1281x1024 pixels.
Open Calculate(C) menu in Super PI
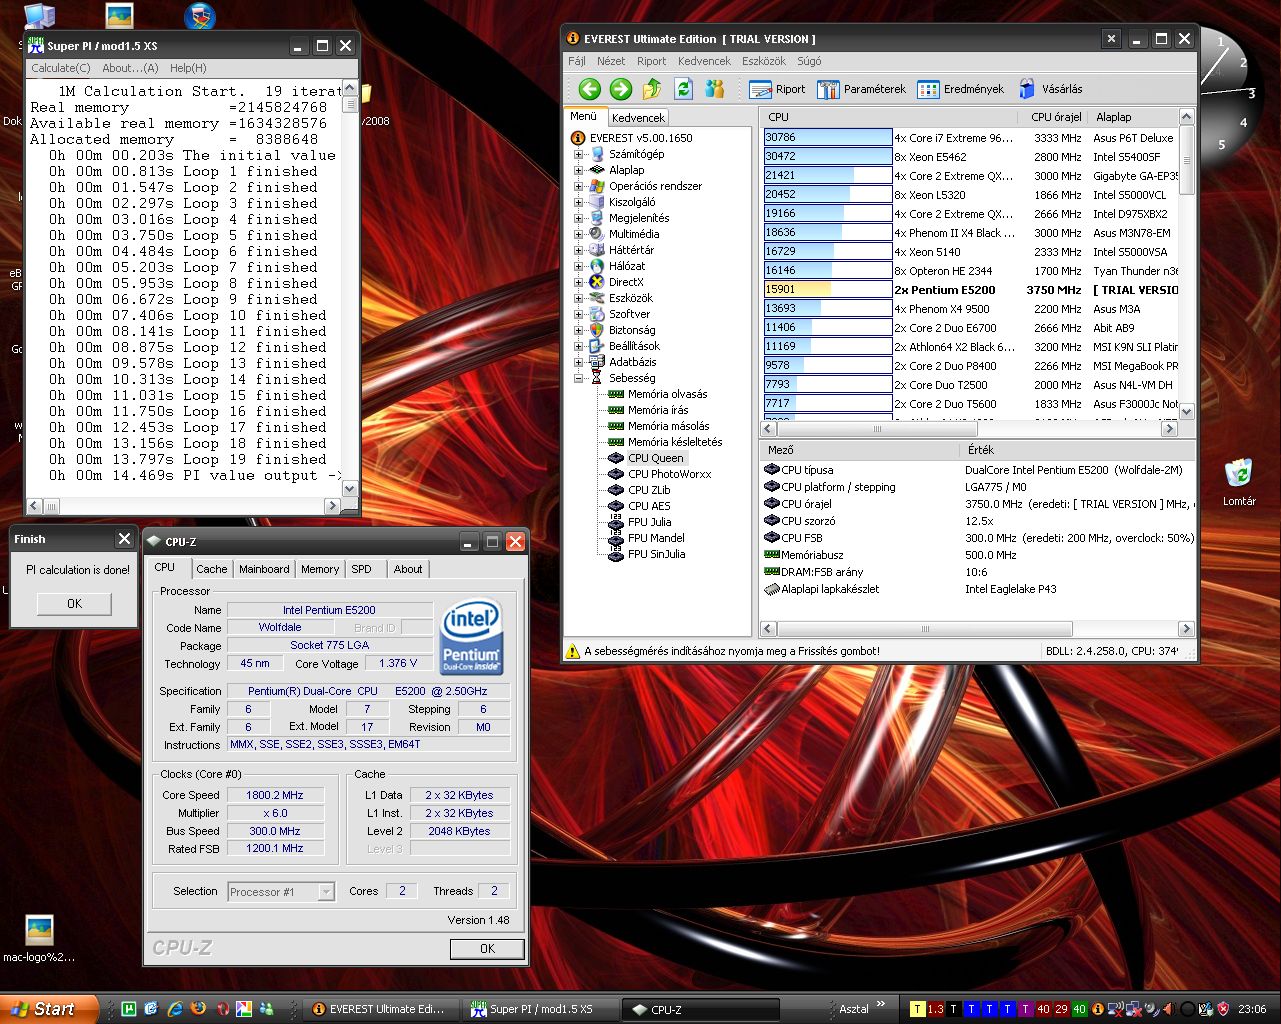pos(61,68)
